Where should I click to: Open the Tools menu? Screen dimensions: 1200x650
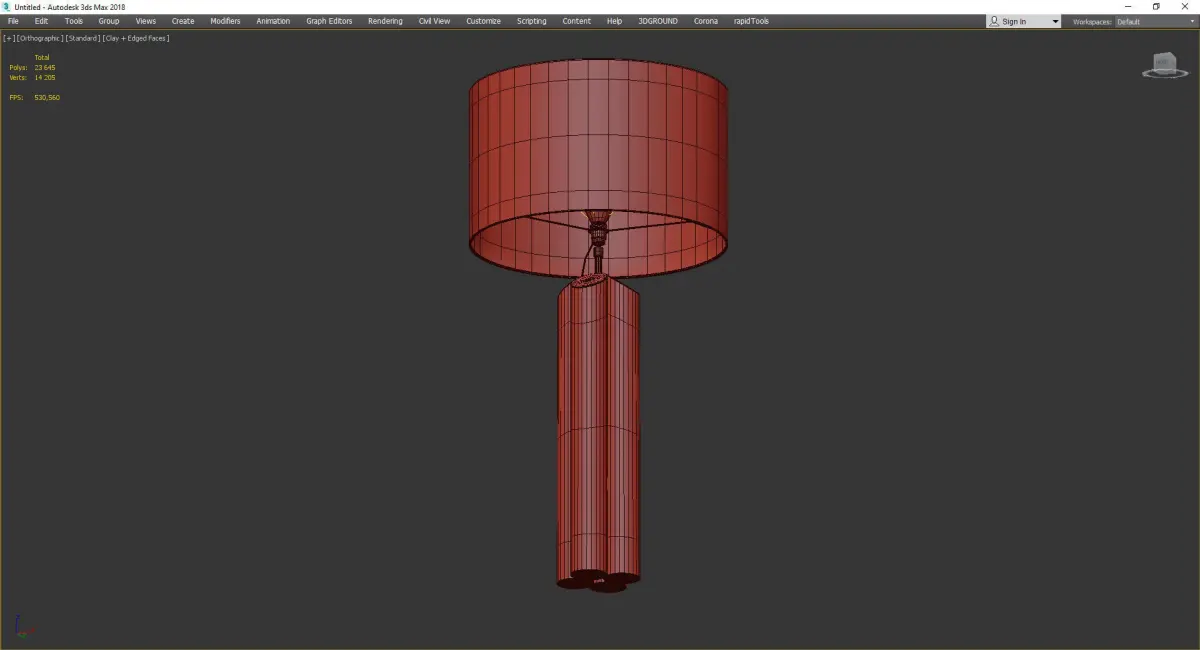[x=74, y=21]
